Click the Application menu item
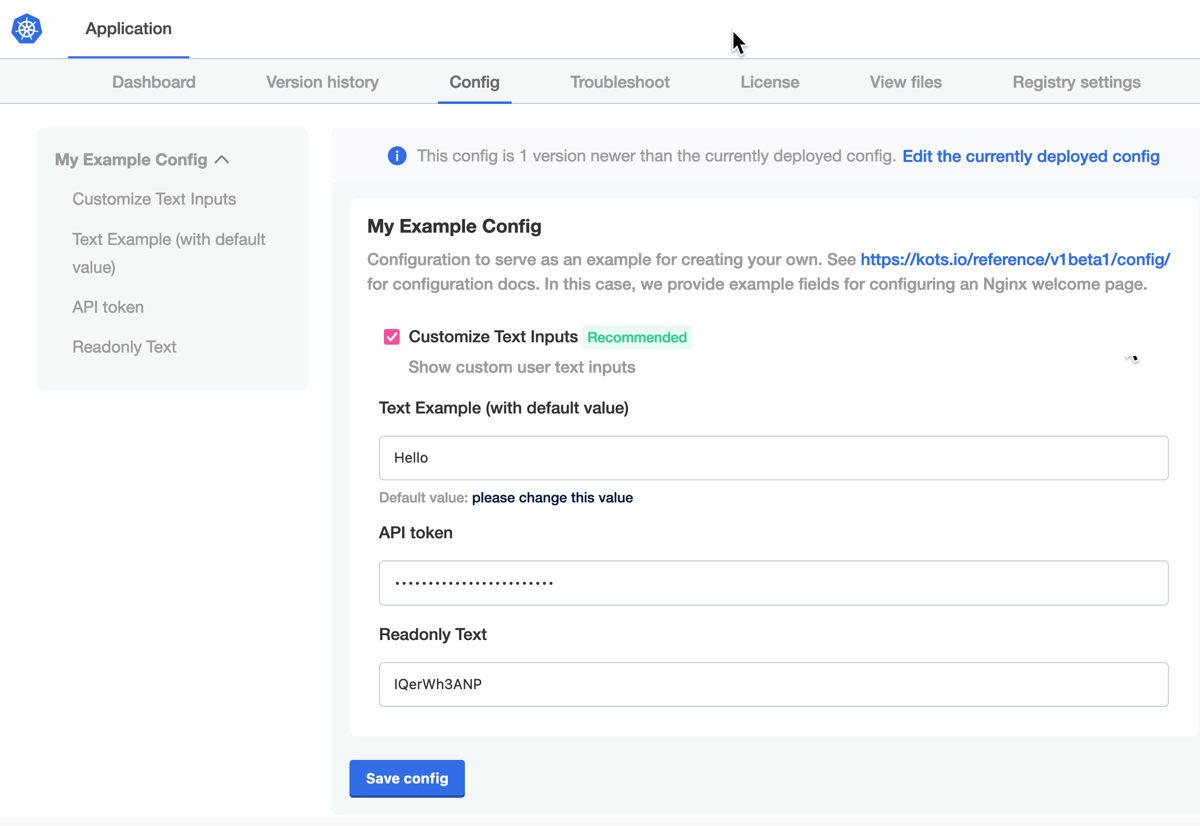This screenshot has height=826, width=1200. [x=128, y=29]
